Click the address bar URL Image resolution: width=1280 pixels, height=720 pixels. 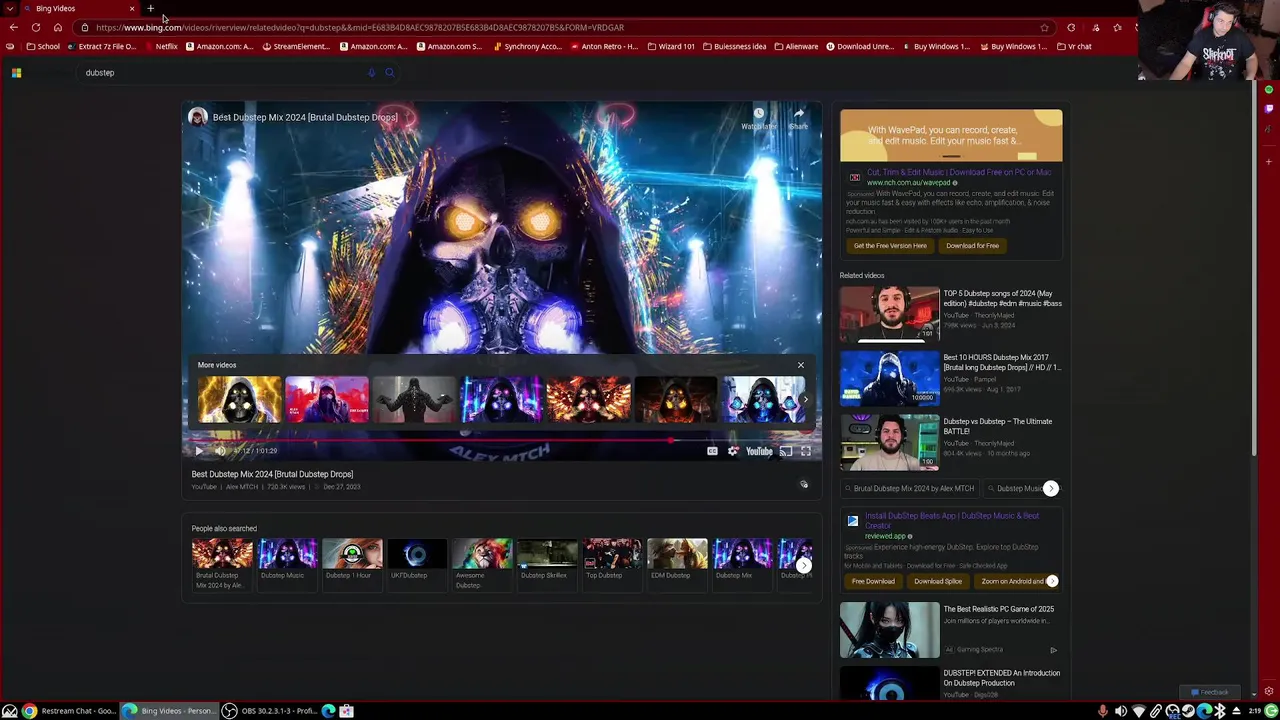point(360,27)
